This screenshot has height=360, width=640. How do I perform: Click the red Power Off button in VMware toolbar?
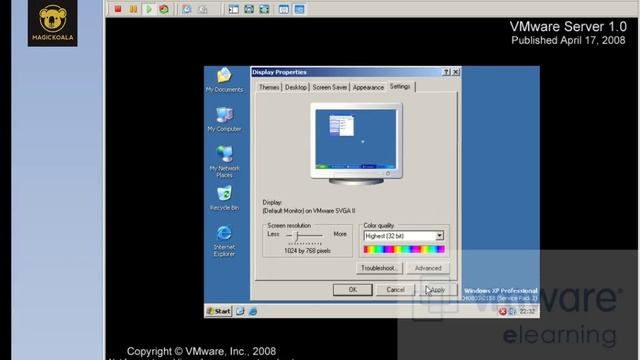click(x=118, y=9)
